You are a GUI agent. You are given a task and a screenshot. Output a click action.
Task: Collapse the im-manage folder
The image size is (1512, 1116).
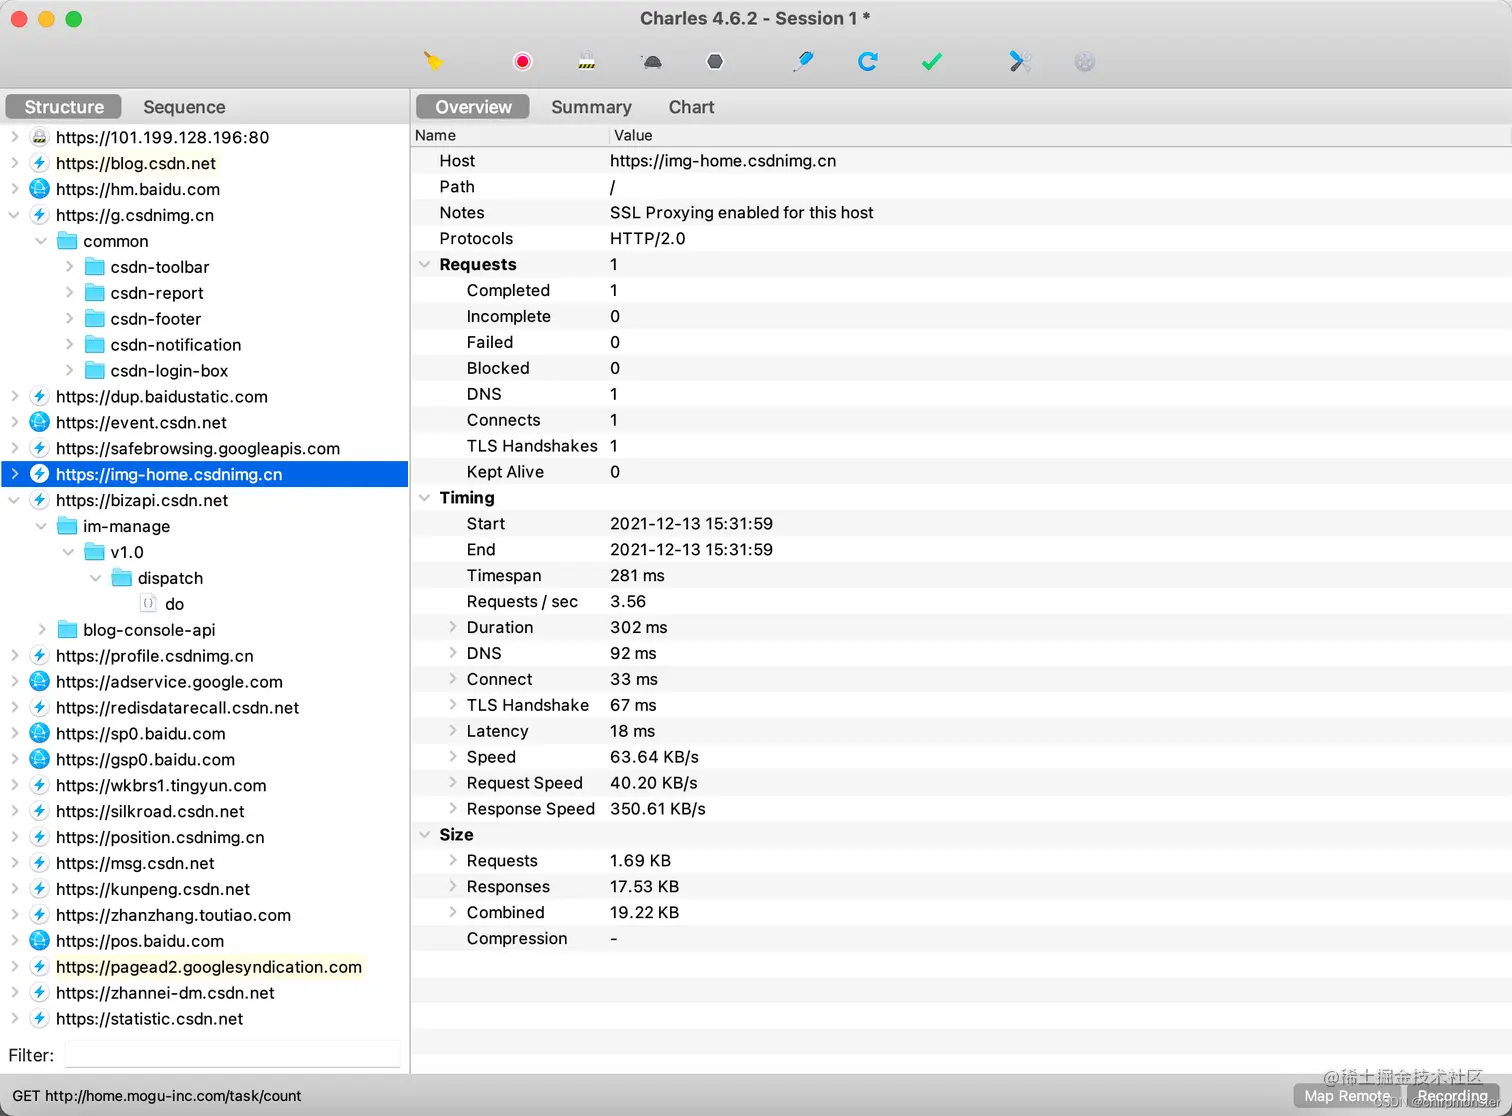[41, 526]
